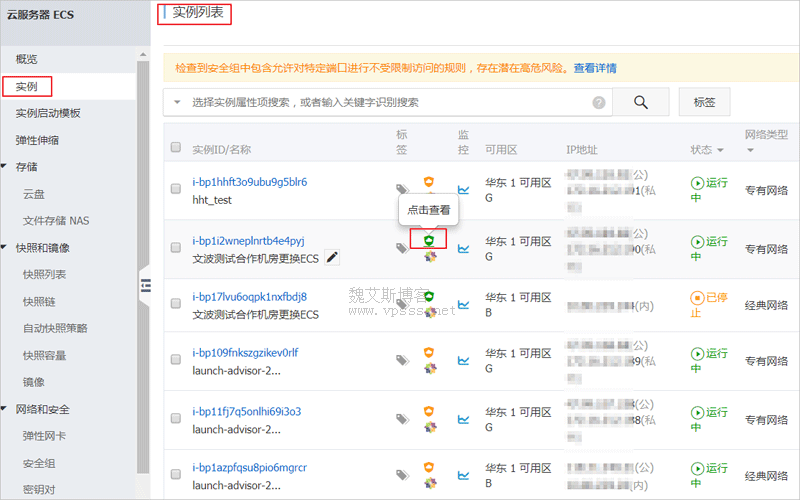Click the tag icon for i-bp109fnkszgzikev0rlf
Screen dimensions: 800x500
tap(402, 360)
